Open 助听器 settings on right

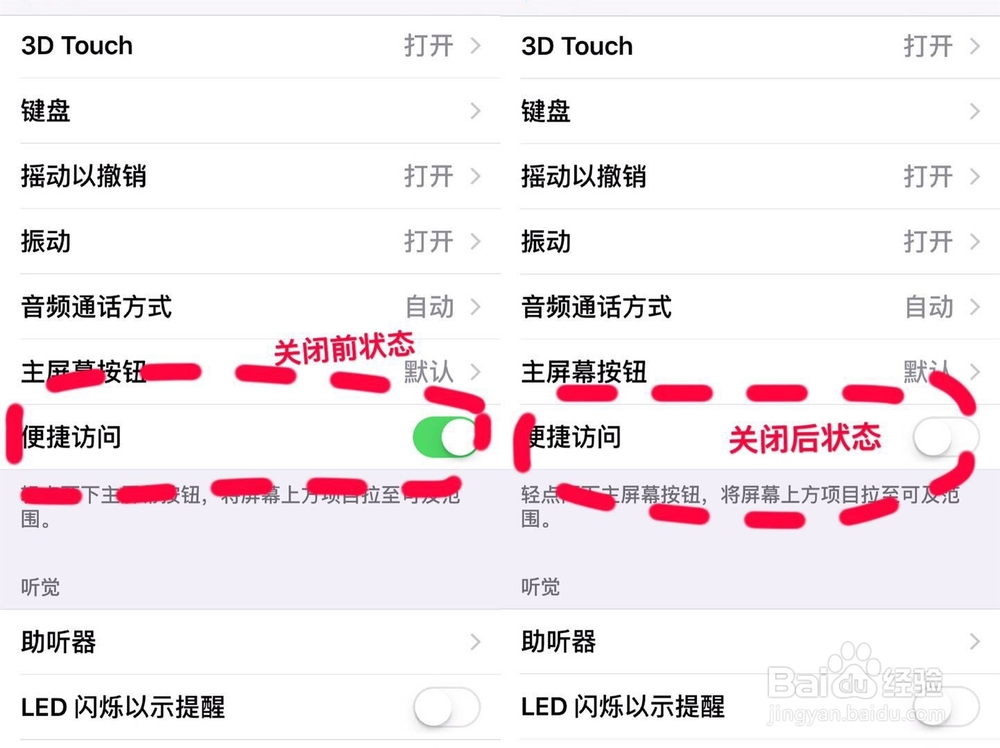750,642
